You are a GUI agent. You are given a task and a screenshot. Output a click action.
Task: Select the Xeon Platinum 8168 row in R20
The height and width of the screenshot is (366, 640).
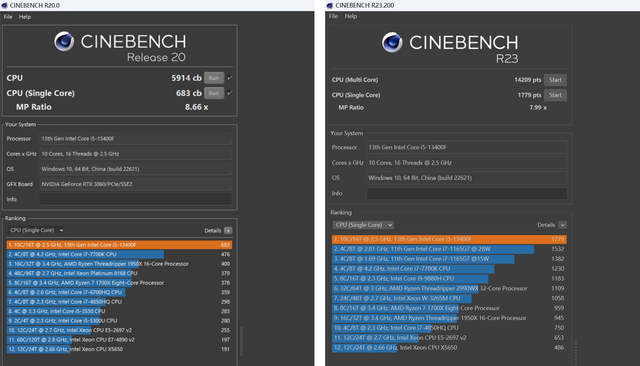119,273
